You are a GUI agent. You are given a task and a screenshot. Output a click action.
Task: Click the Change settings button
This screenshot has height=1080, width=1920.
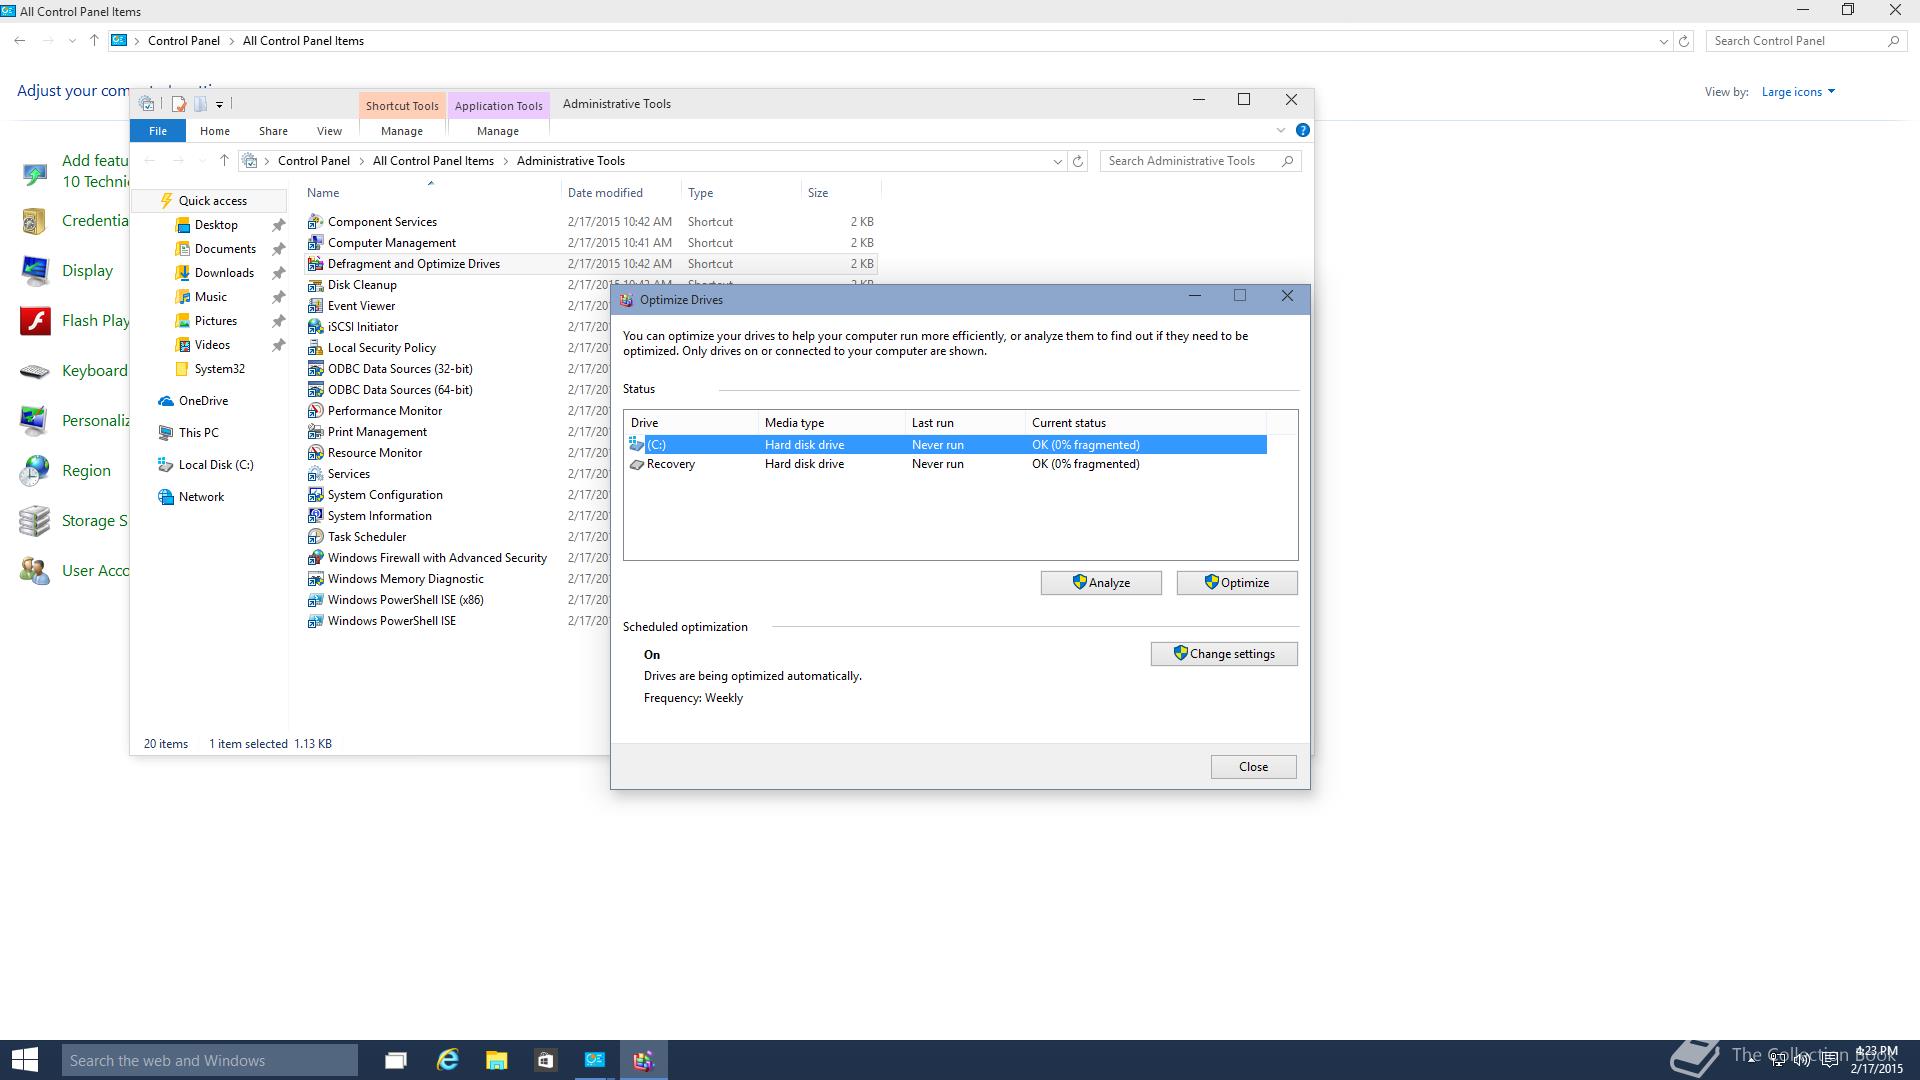pyautogui.click(x=1224, y=654)
